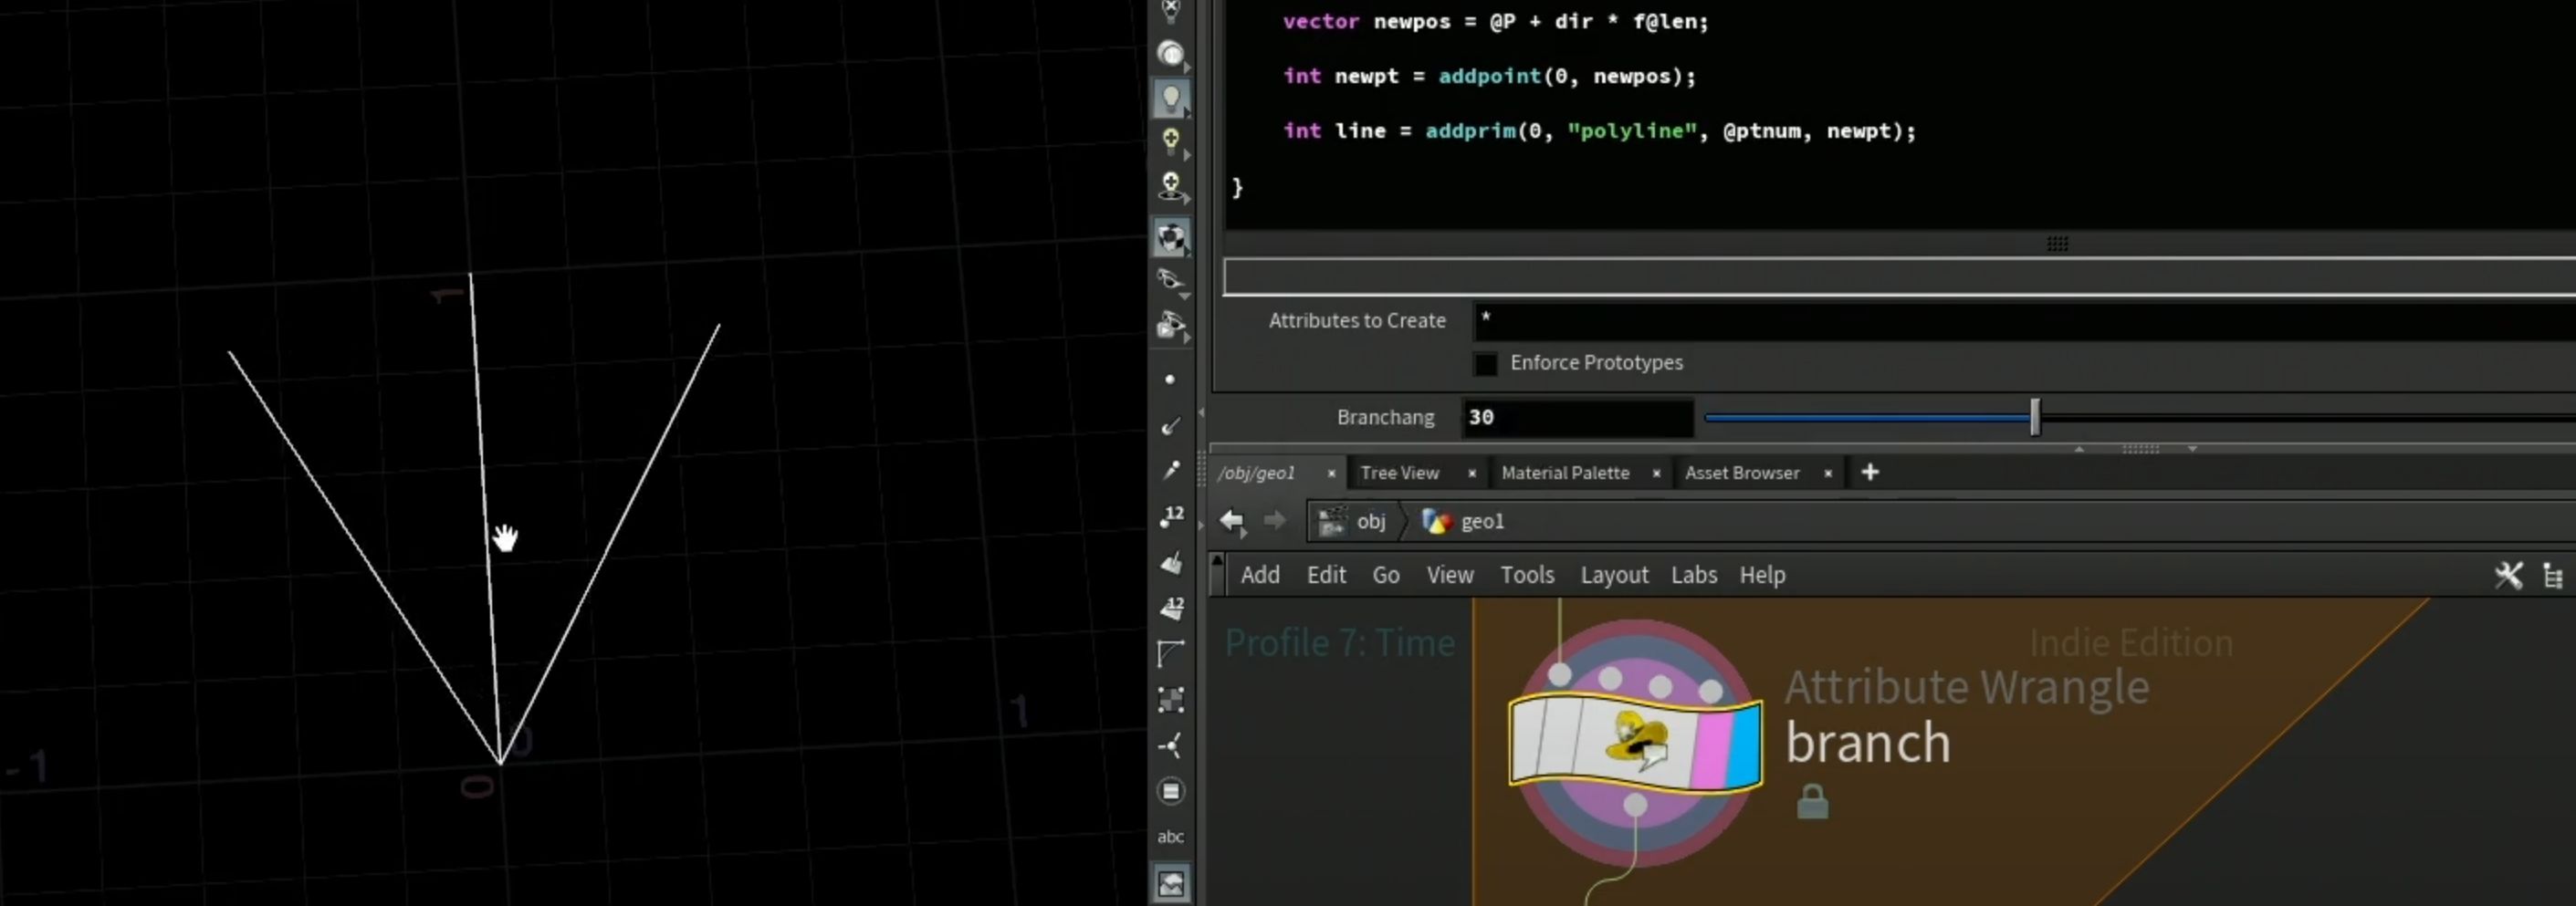
Task: Add a new pane tab with plus
Action: [x=1869, y=472]
